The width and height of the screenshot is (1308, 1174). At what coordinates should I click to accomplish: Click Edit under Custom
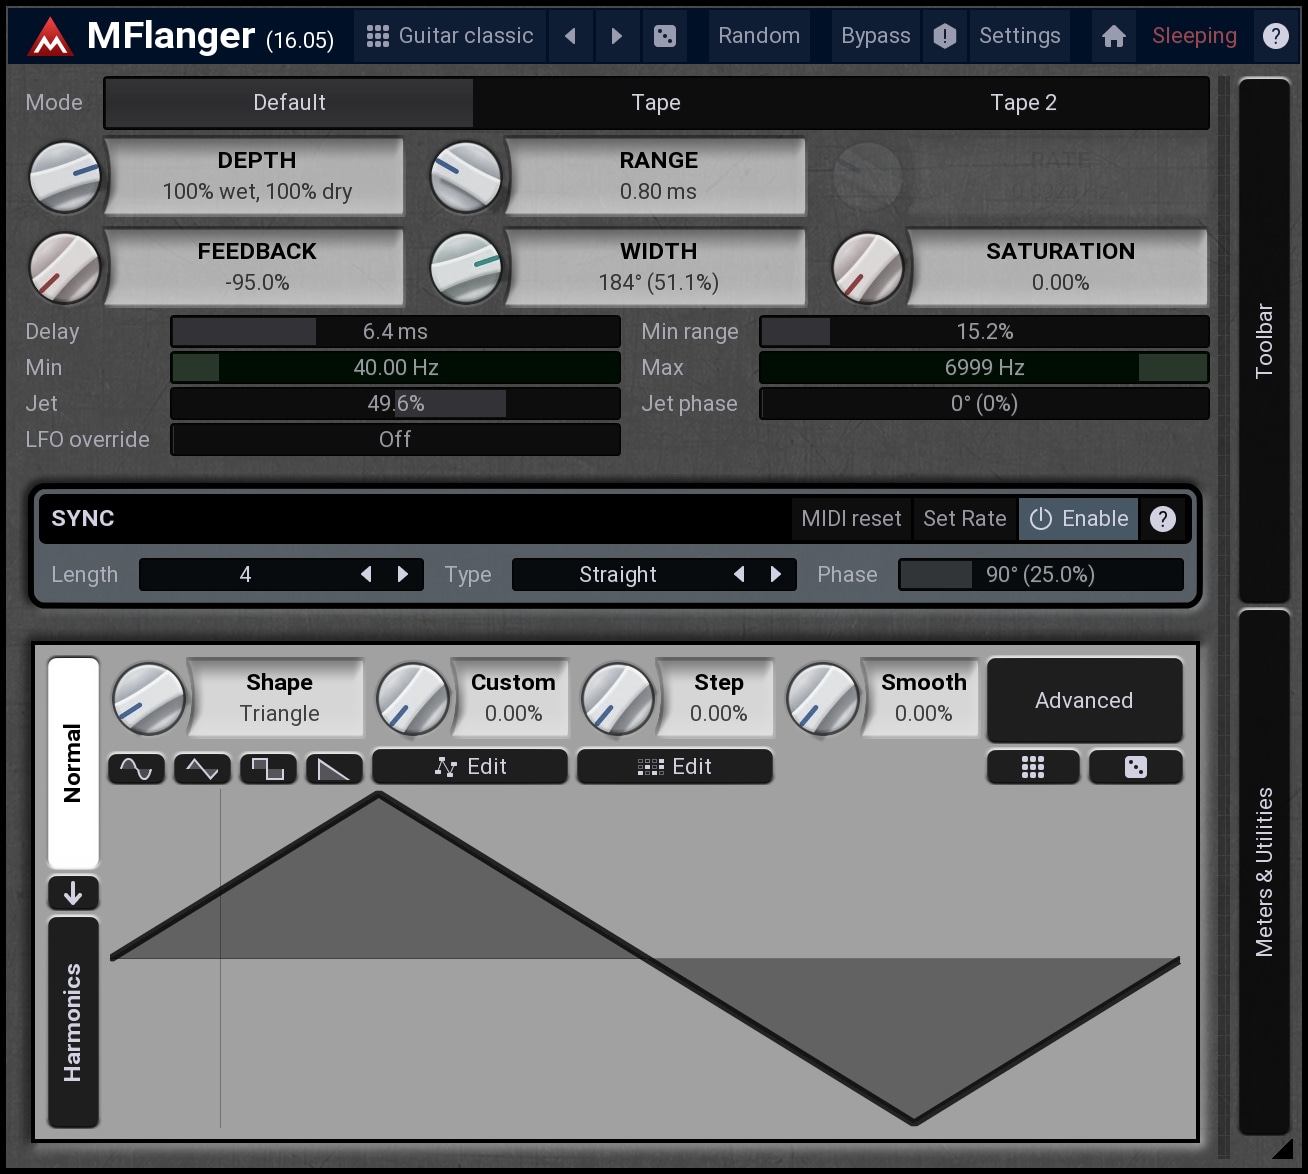coord(470,766)
